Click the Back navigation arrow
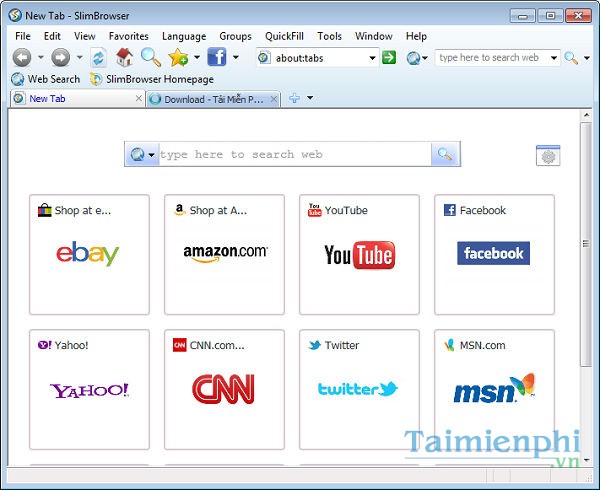 click(x=22, y=58)
